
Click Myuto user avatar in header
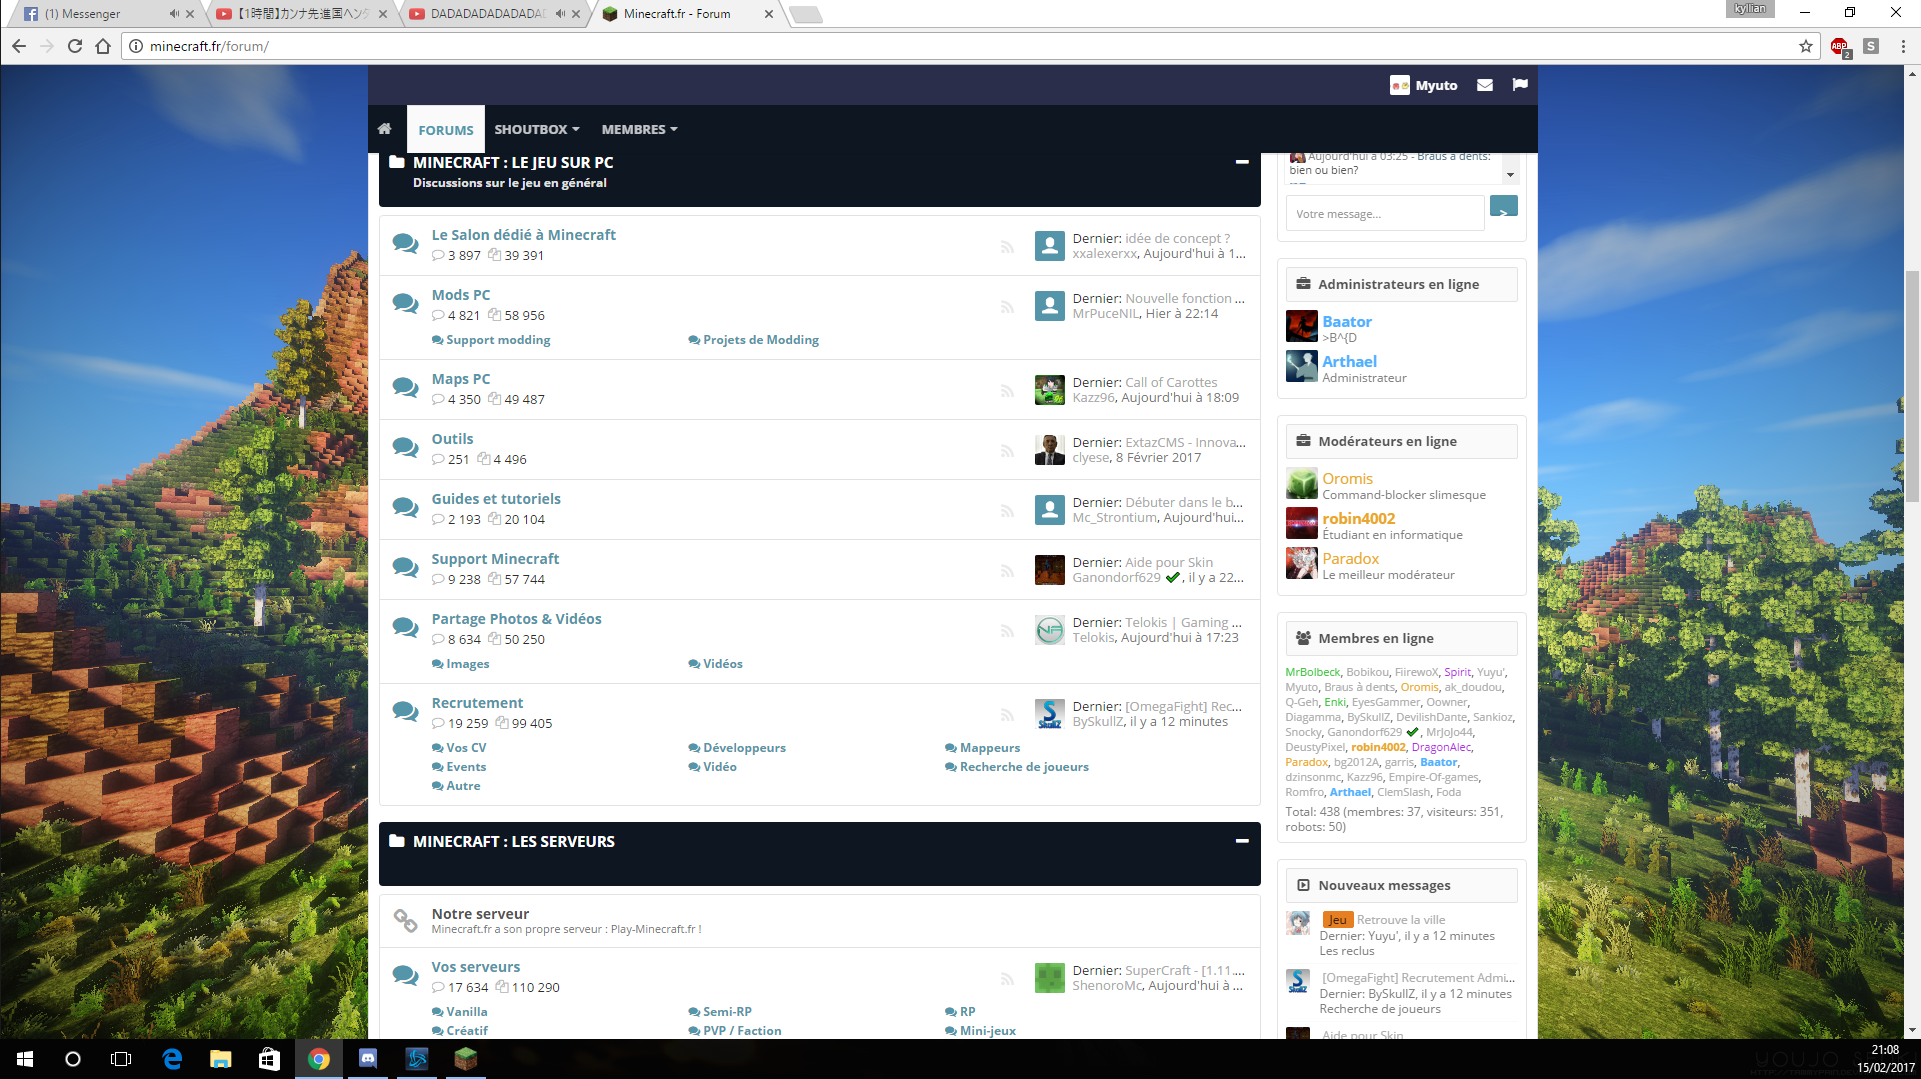click(x=1400, y=85)
